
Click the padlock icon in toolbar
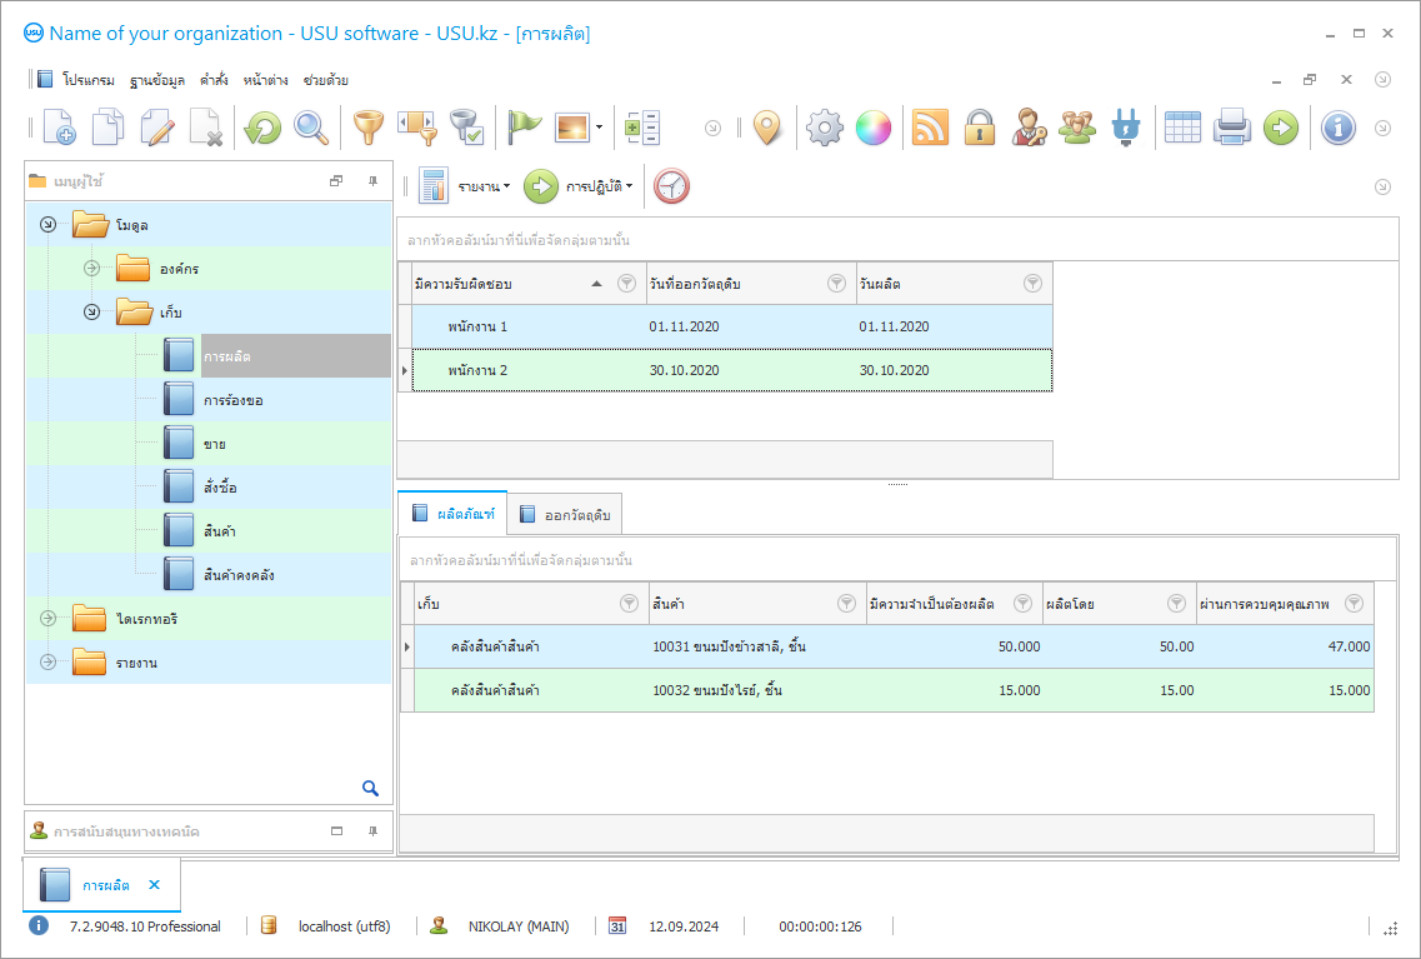[979, 128]
